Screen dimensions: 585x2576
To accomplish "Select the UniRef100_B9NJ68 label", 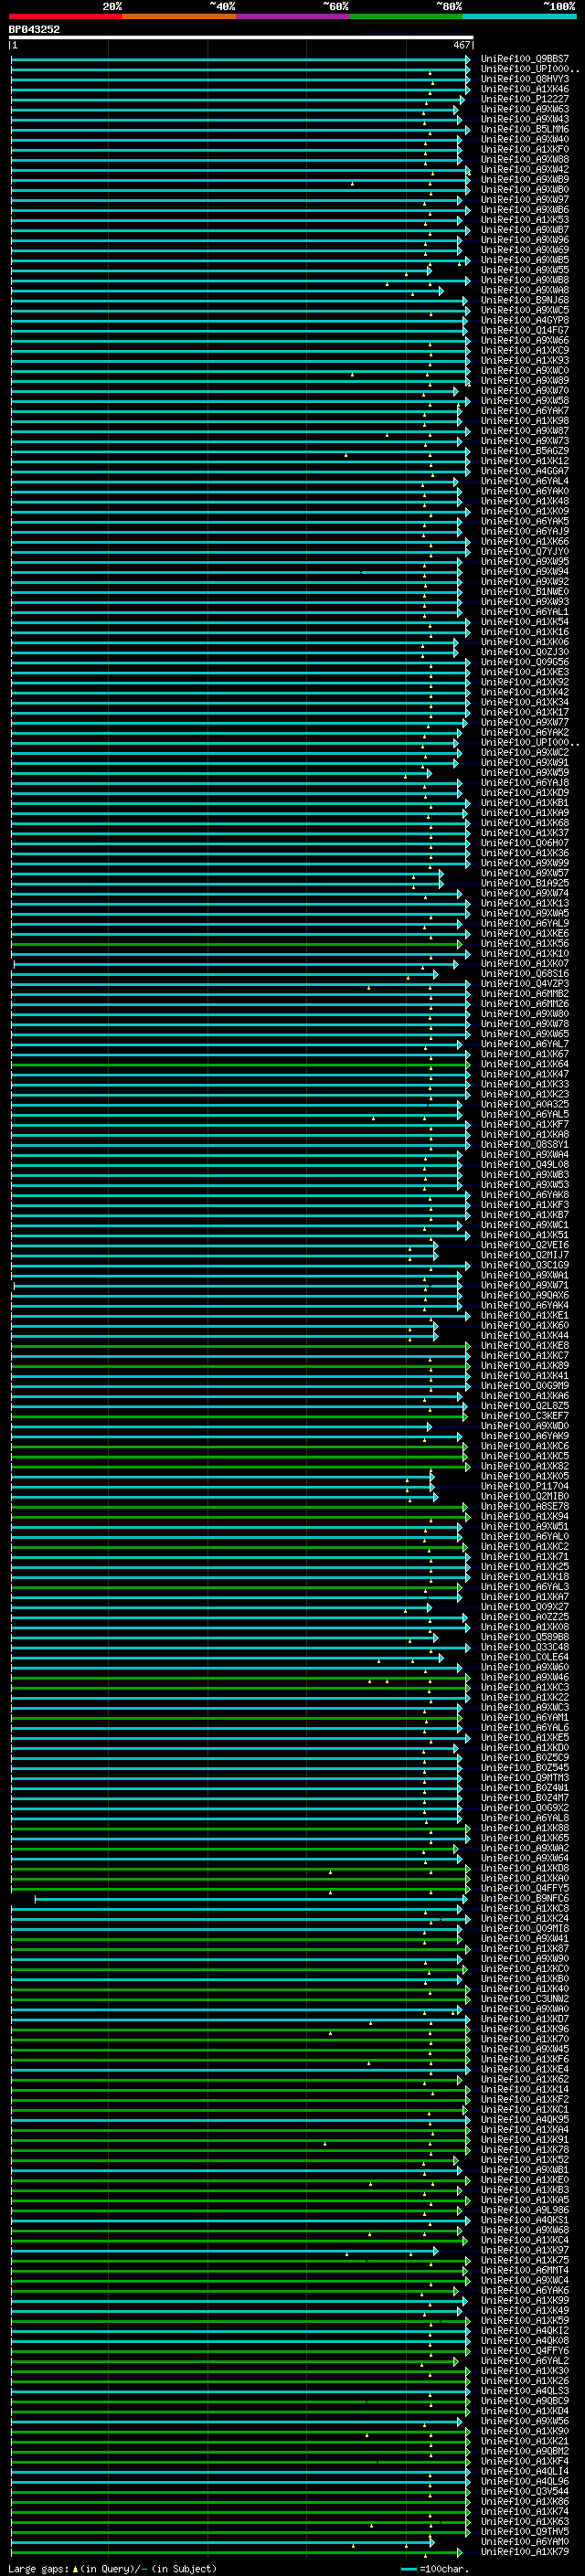I will (525, 300).
